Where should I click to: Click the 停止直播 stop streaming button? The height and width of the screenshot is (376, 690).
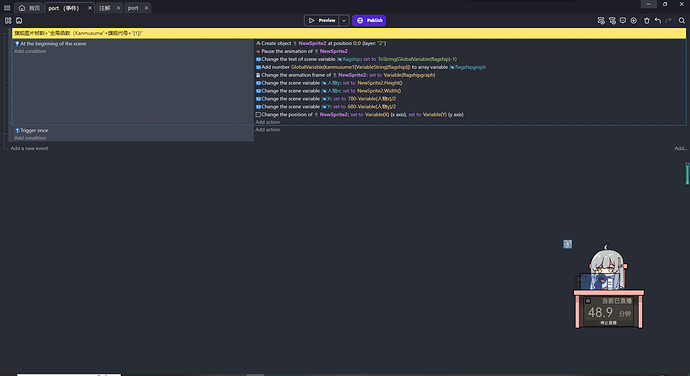(609, 323)
